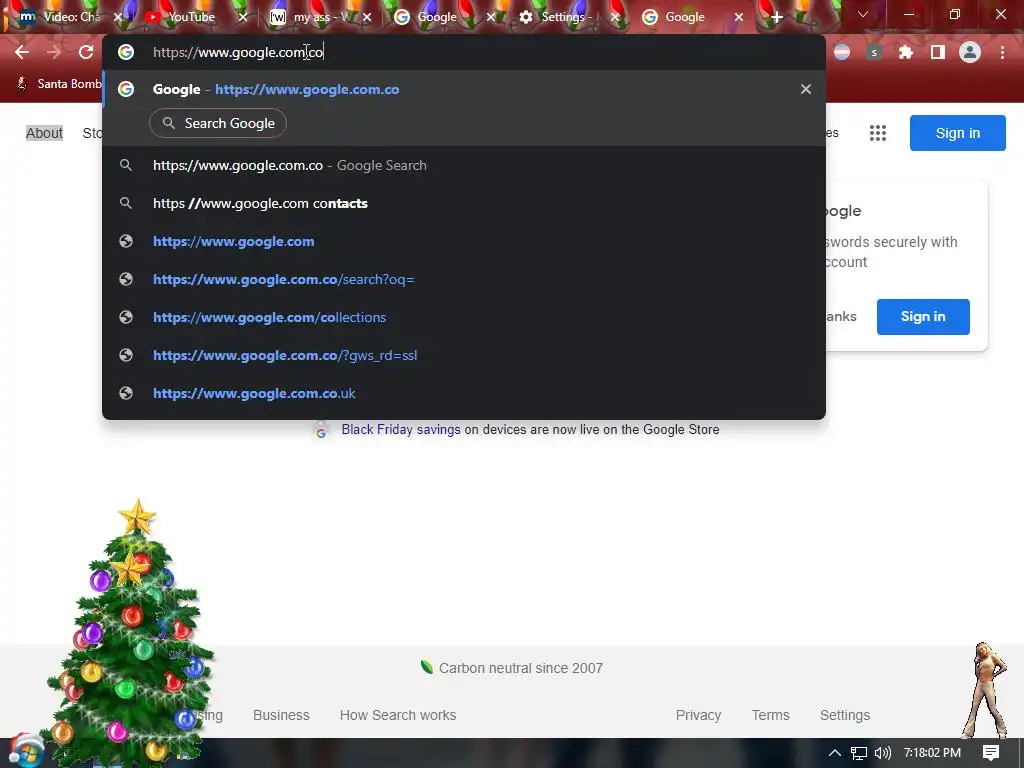The image size is (1024, 768).
Task: Toggle the side panel icon
Action: point(938,52)
